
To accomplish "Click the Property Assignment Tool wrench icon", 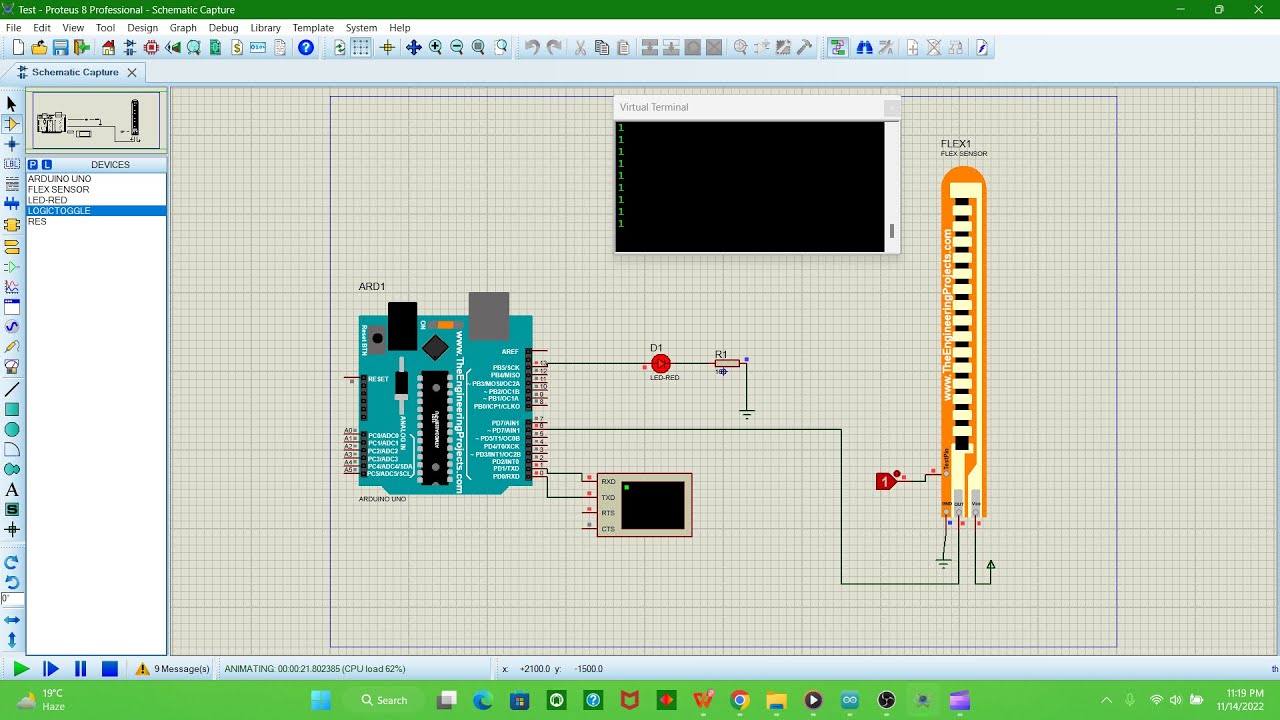I will (886, 47).
